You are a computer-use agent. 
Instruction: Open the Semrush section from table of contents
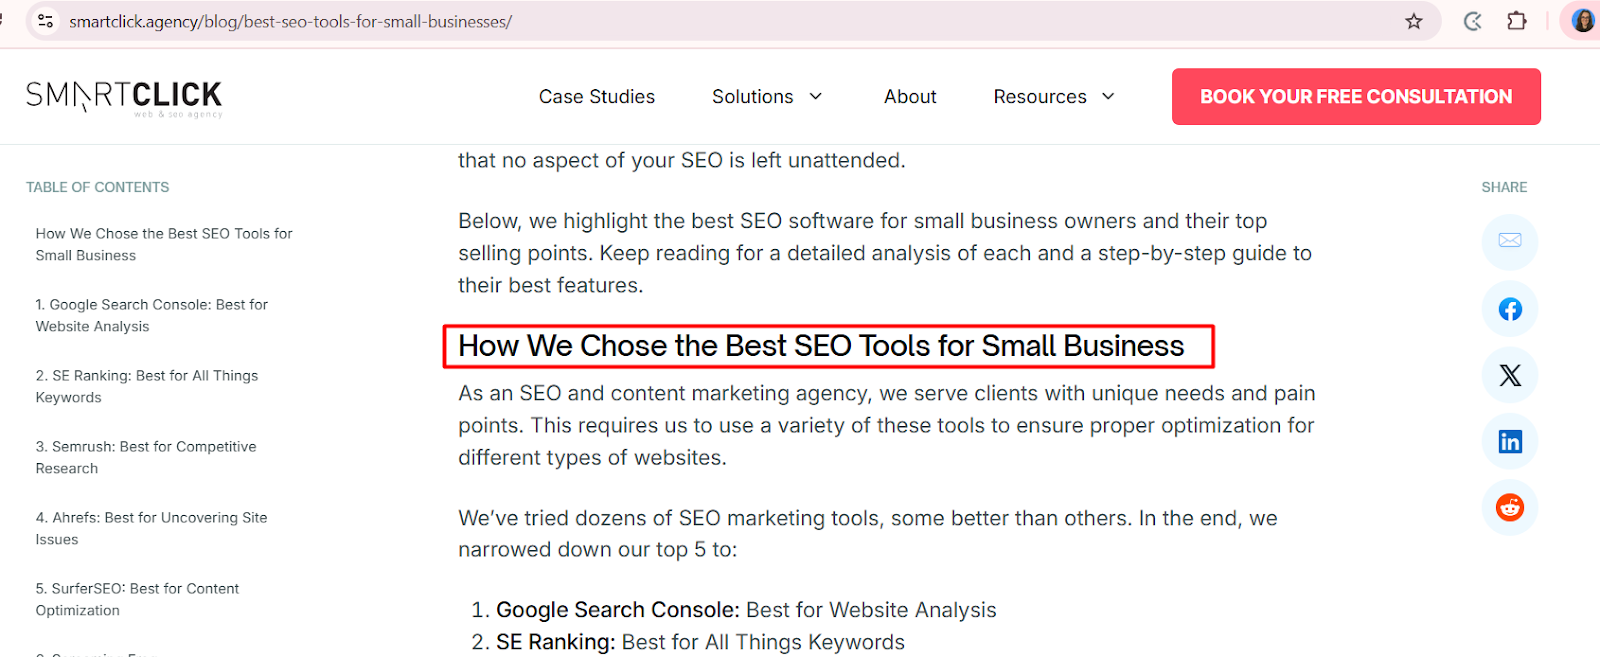coord(146,457)
